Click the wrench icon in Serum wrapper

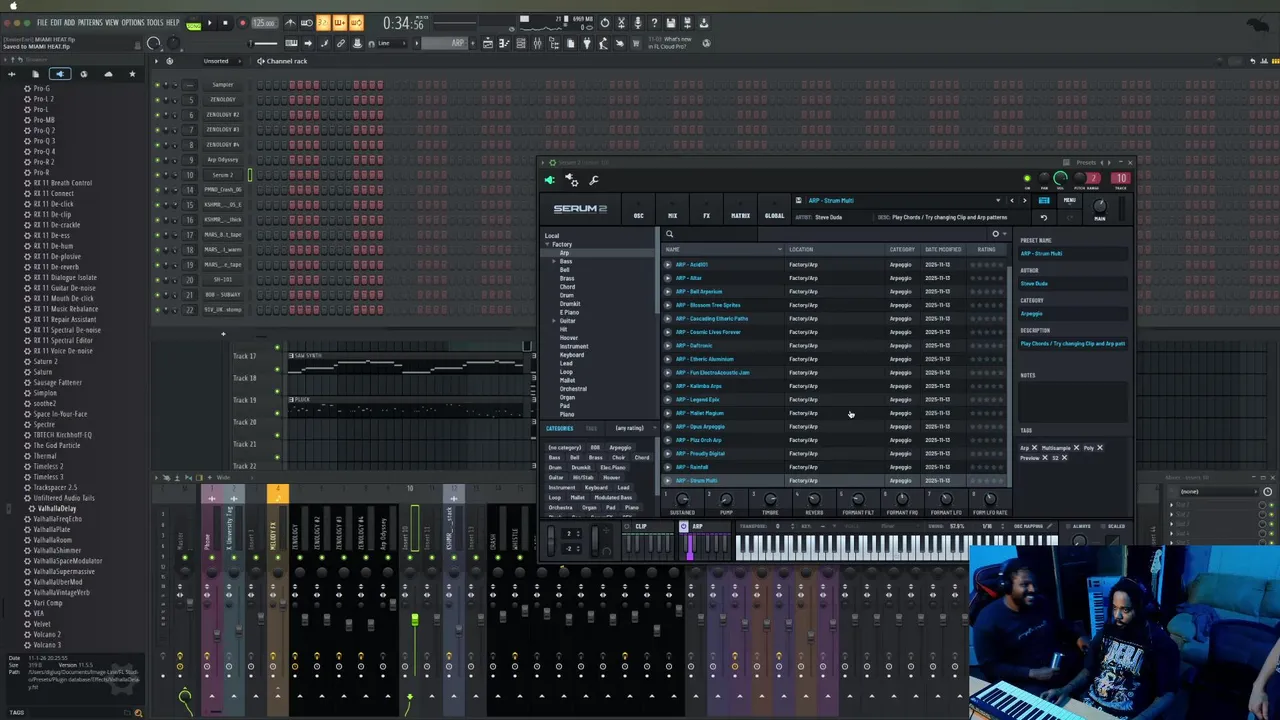coord(594,180)
